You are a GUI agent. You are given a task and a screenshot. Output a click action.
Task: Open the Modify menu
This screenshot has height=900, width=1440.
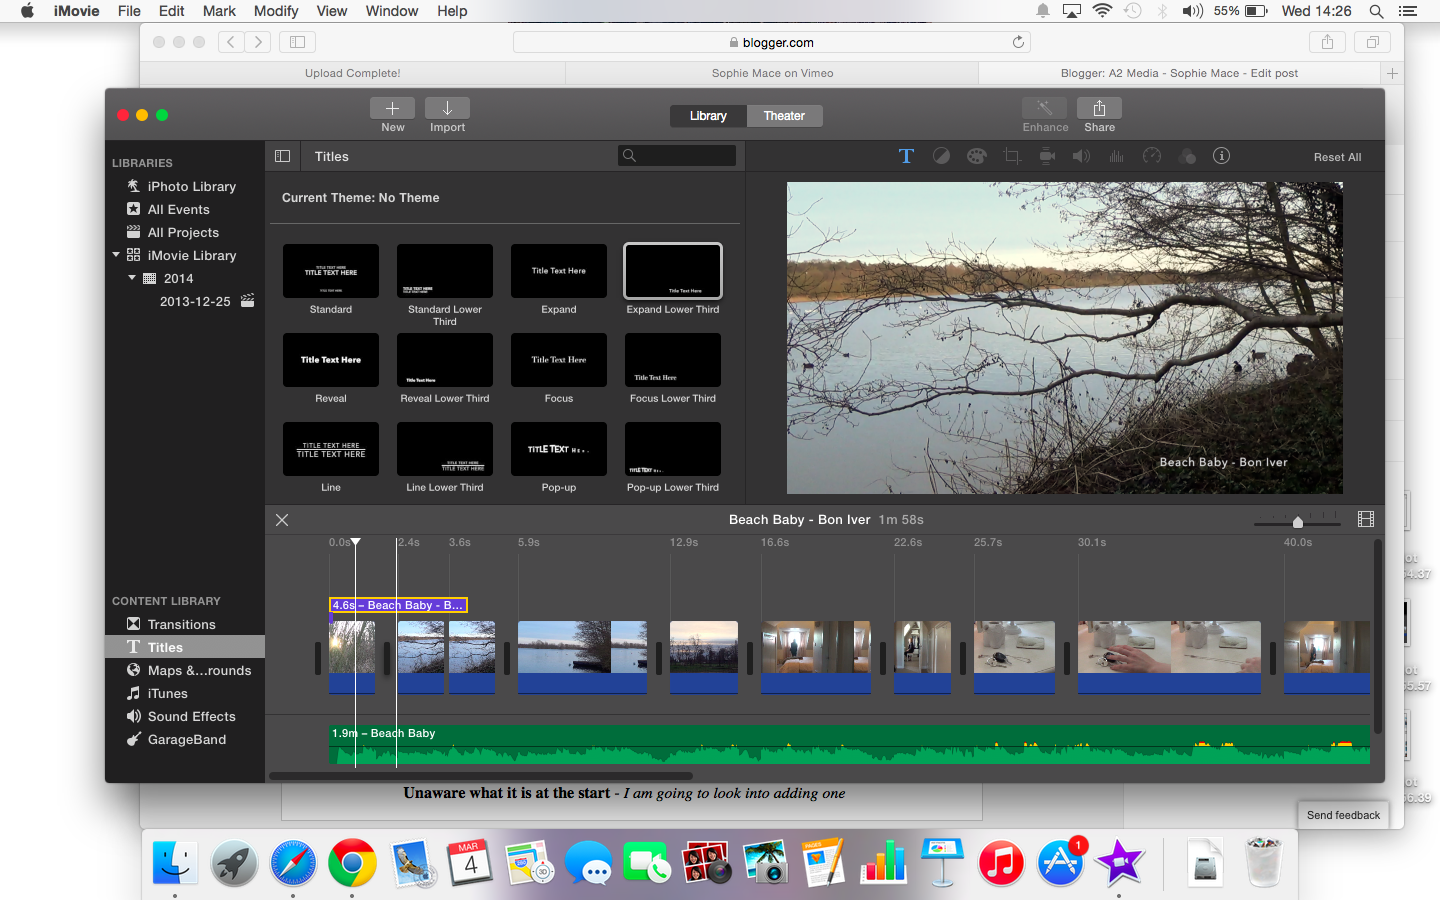point(276,11)
